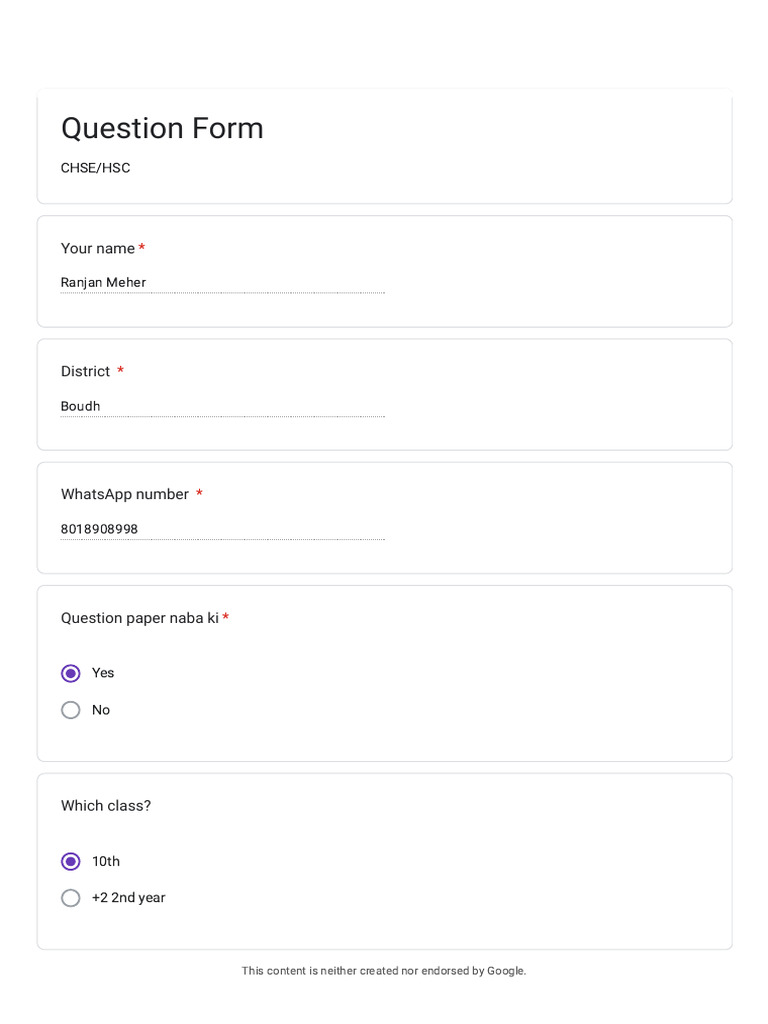
Task: Choose the 10th class option
Action: coord(71,861)
